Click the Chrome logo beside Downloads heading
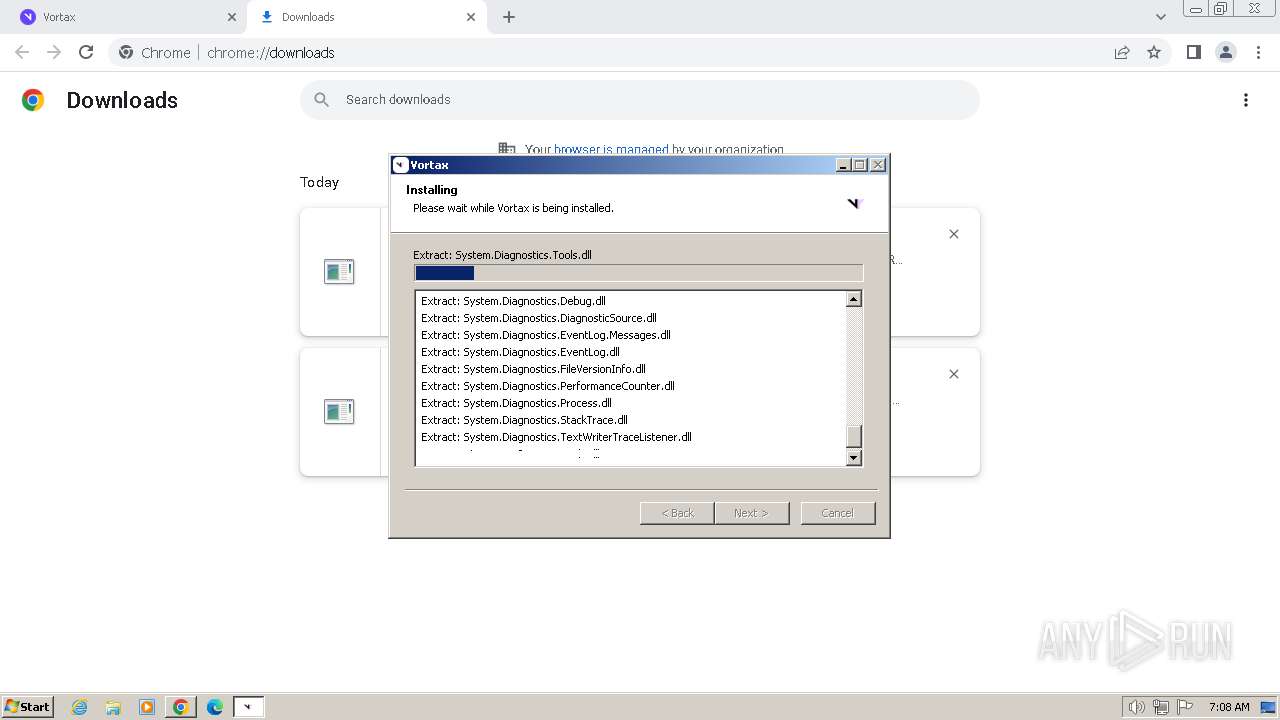Screen dimensions: 1280x720 click(33, 100)
